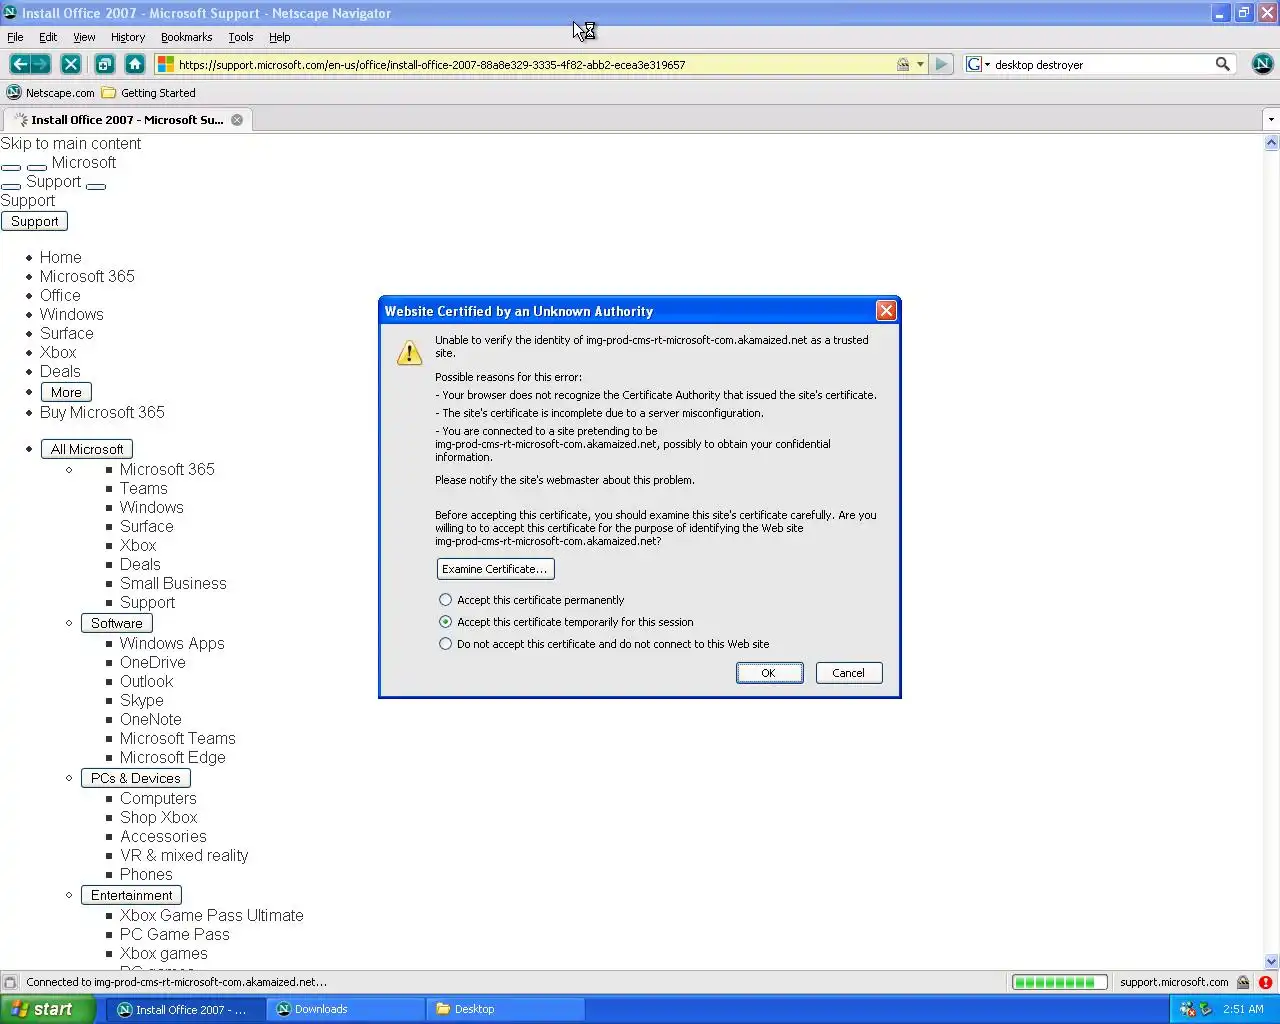
Task: Click the vertical scrollbar down arrow
Action: tap(1271, 961)
